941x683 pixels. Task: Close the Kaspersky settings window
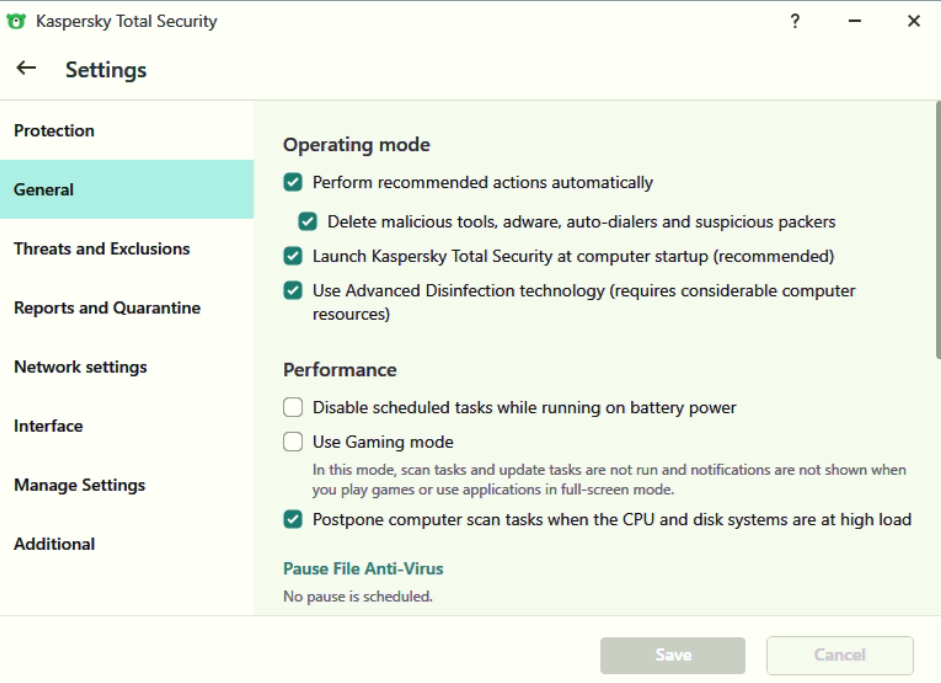(913, 21)
